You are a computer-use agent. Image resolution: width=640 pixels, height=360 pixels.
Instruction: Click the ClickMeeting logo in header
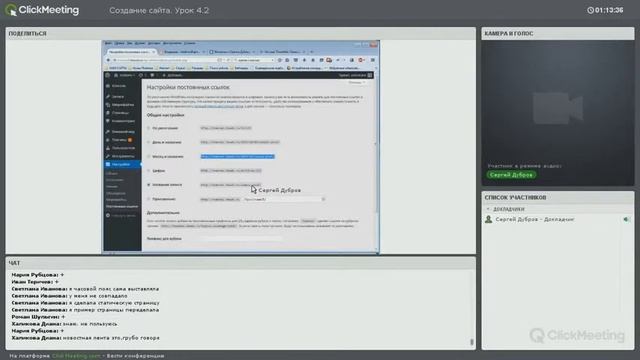pos(42,10)
